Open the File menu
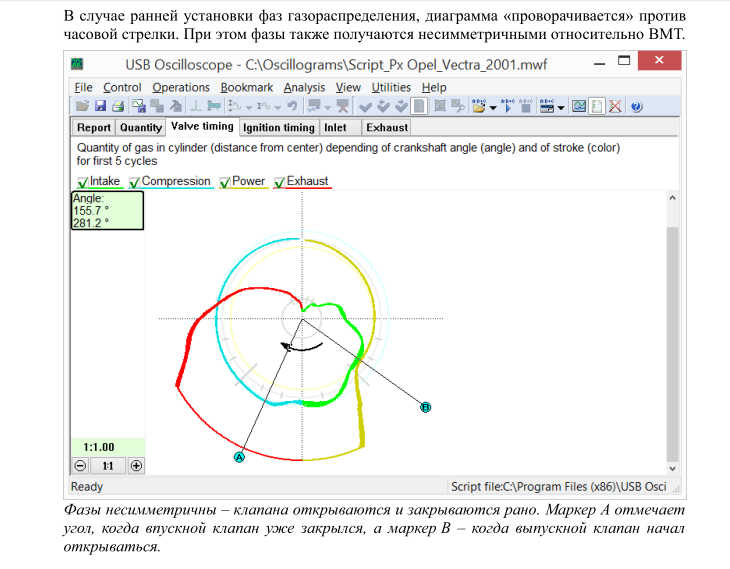 (x=83, y=88)
